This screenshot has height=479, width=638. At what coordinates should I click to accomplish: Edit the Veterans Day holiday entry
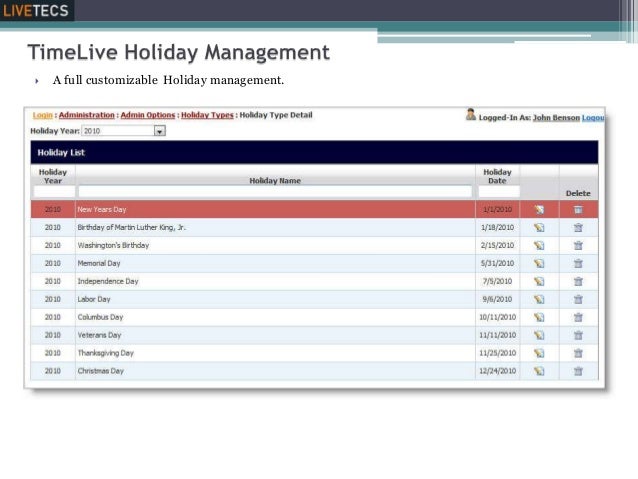pyautogui.click(x=539, y=335)
